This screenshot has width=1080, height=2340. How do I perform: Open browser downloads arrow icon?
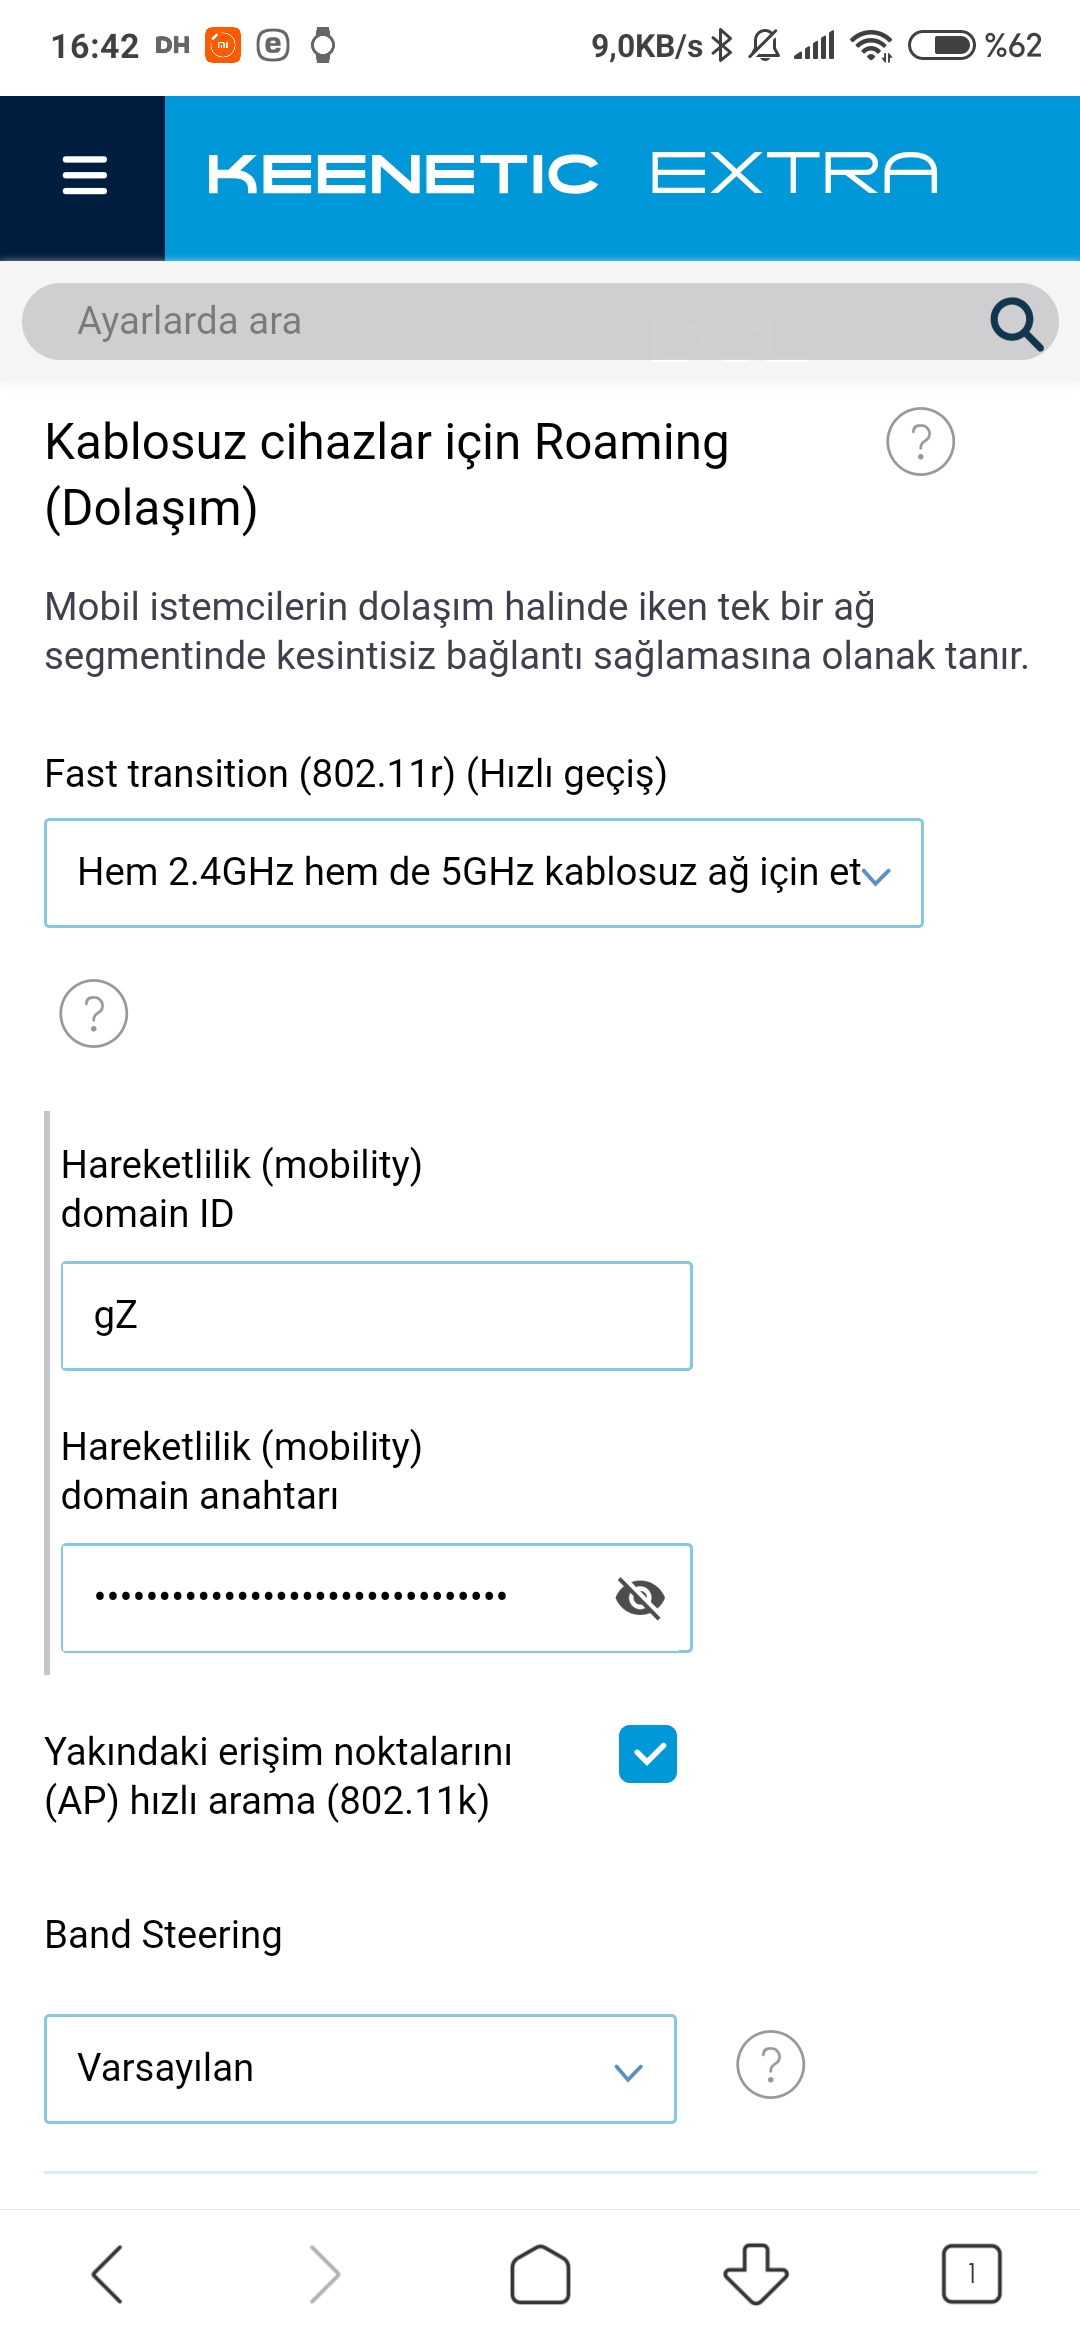756,2274
